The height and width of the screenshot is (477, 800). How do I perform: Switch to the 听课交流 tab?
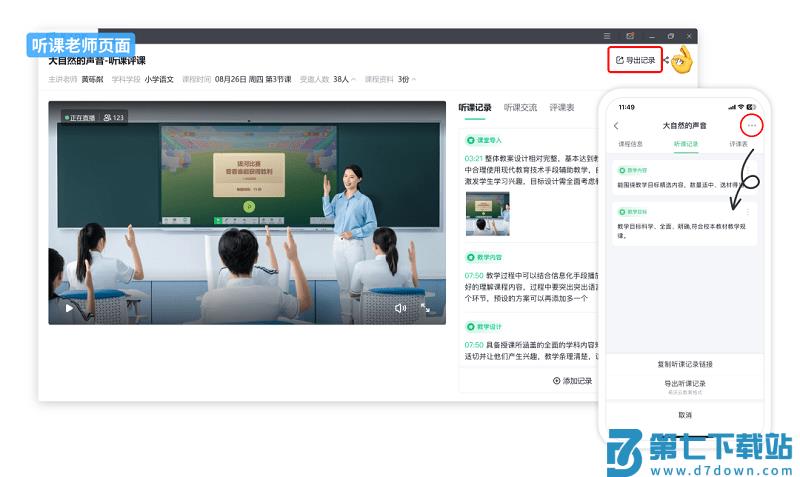[x=520, y=107]
